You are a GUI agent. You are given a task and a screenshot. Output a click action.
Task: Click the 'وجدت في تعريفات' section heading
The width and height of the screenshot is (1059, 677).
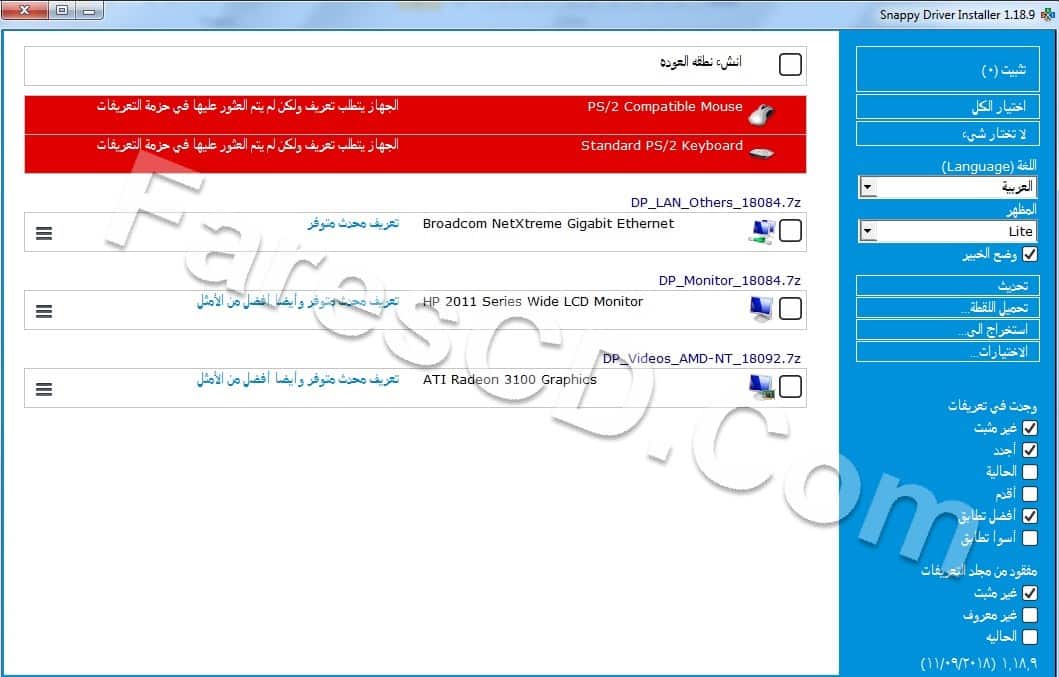[x=992, y=406]
